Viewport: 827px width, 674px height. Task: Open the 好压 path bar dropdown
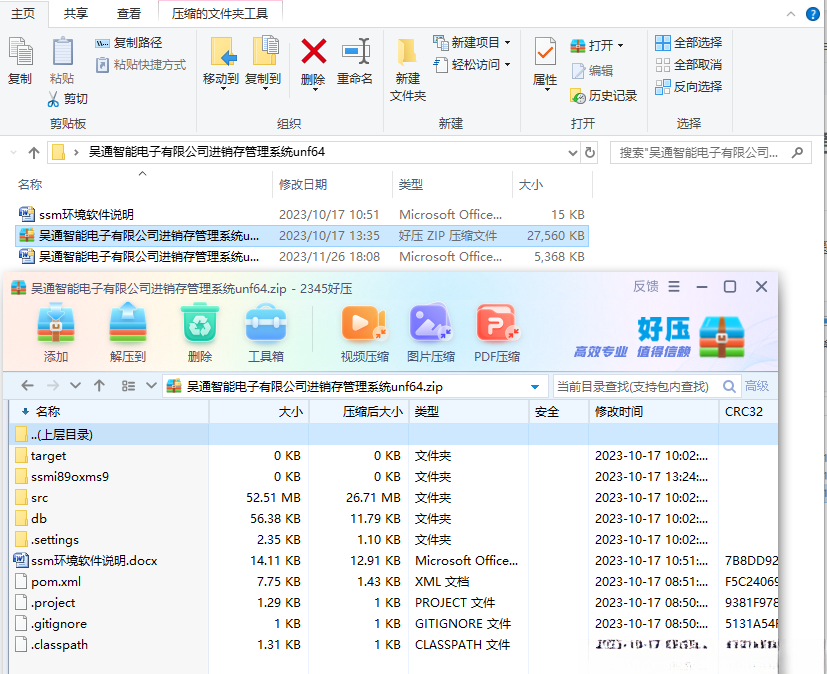click(535, 387)
